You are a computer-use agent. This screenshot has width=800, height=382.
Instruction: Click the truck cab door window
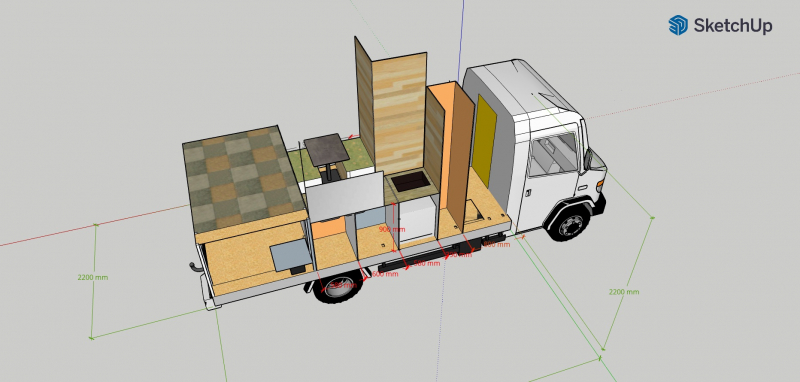[x=553, y=153]
